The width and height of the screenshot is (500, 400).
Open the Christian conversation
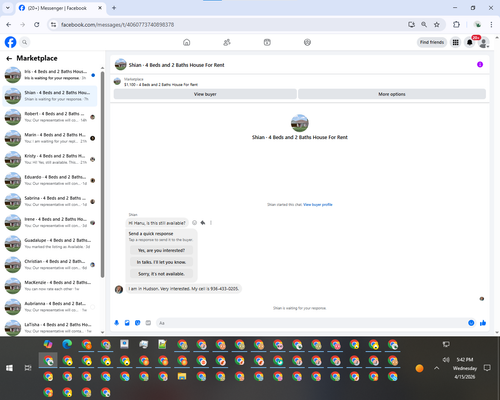(x=50, y=265)
